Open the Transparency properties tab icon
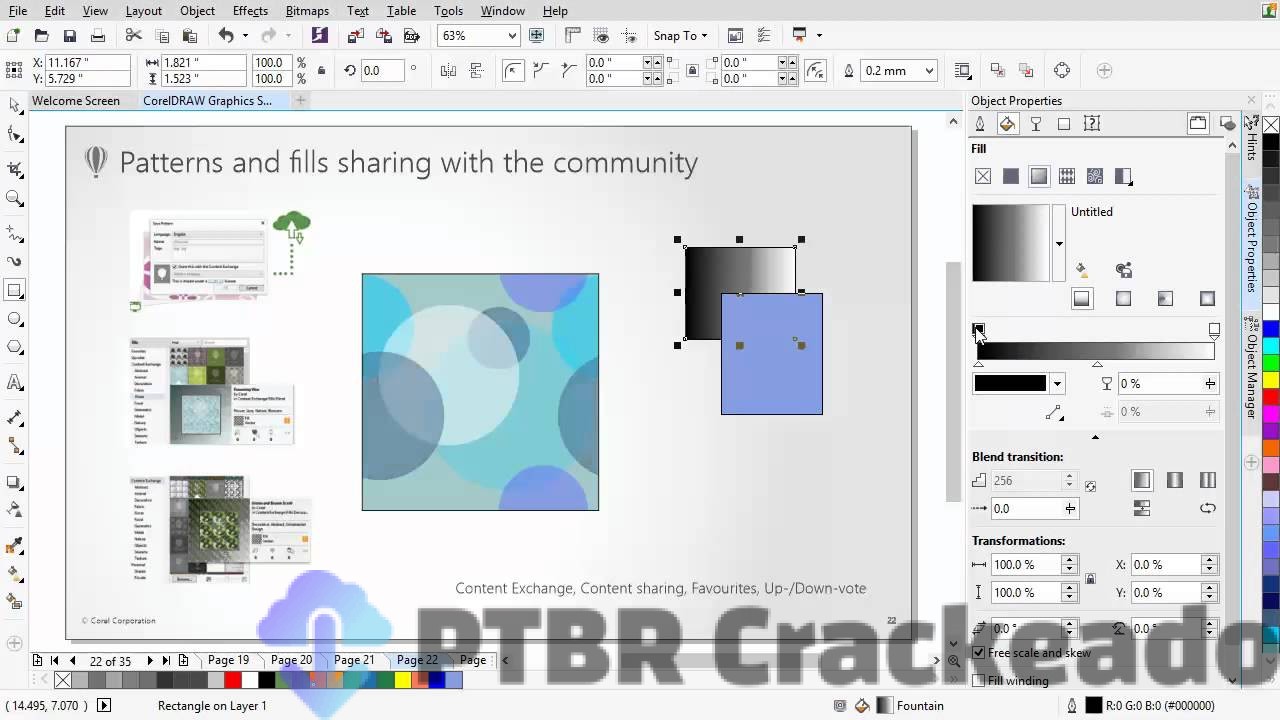This screenshot has height=720, width=1280. click(x=1036, y=124)
